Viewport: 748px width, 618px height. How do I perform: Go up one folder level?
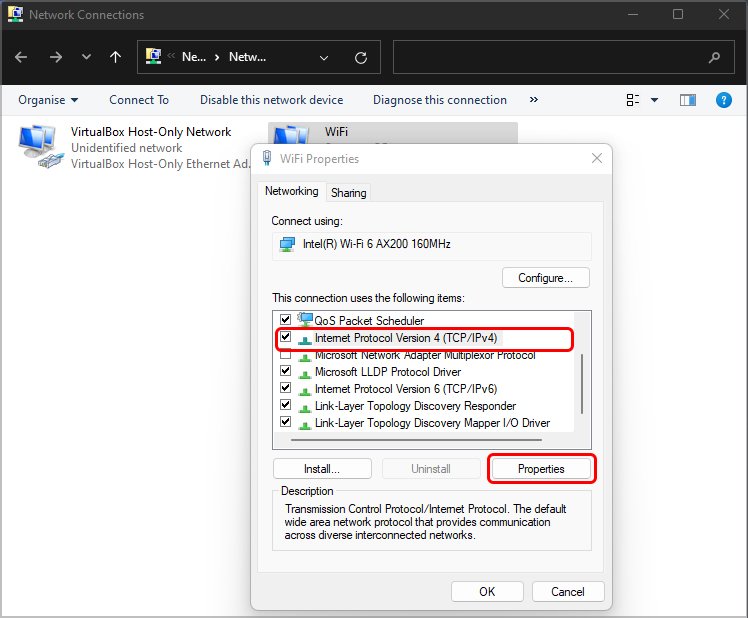coord(115,57)
